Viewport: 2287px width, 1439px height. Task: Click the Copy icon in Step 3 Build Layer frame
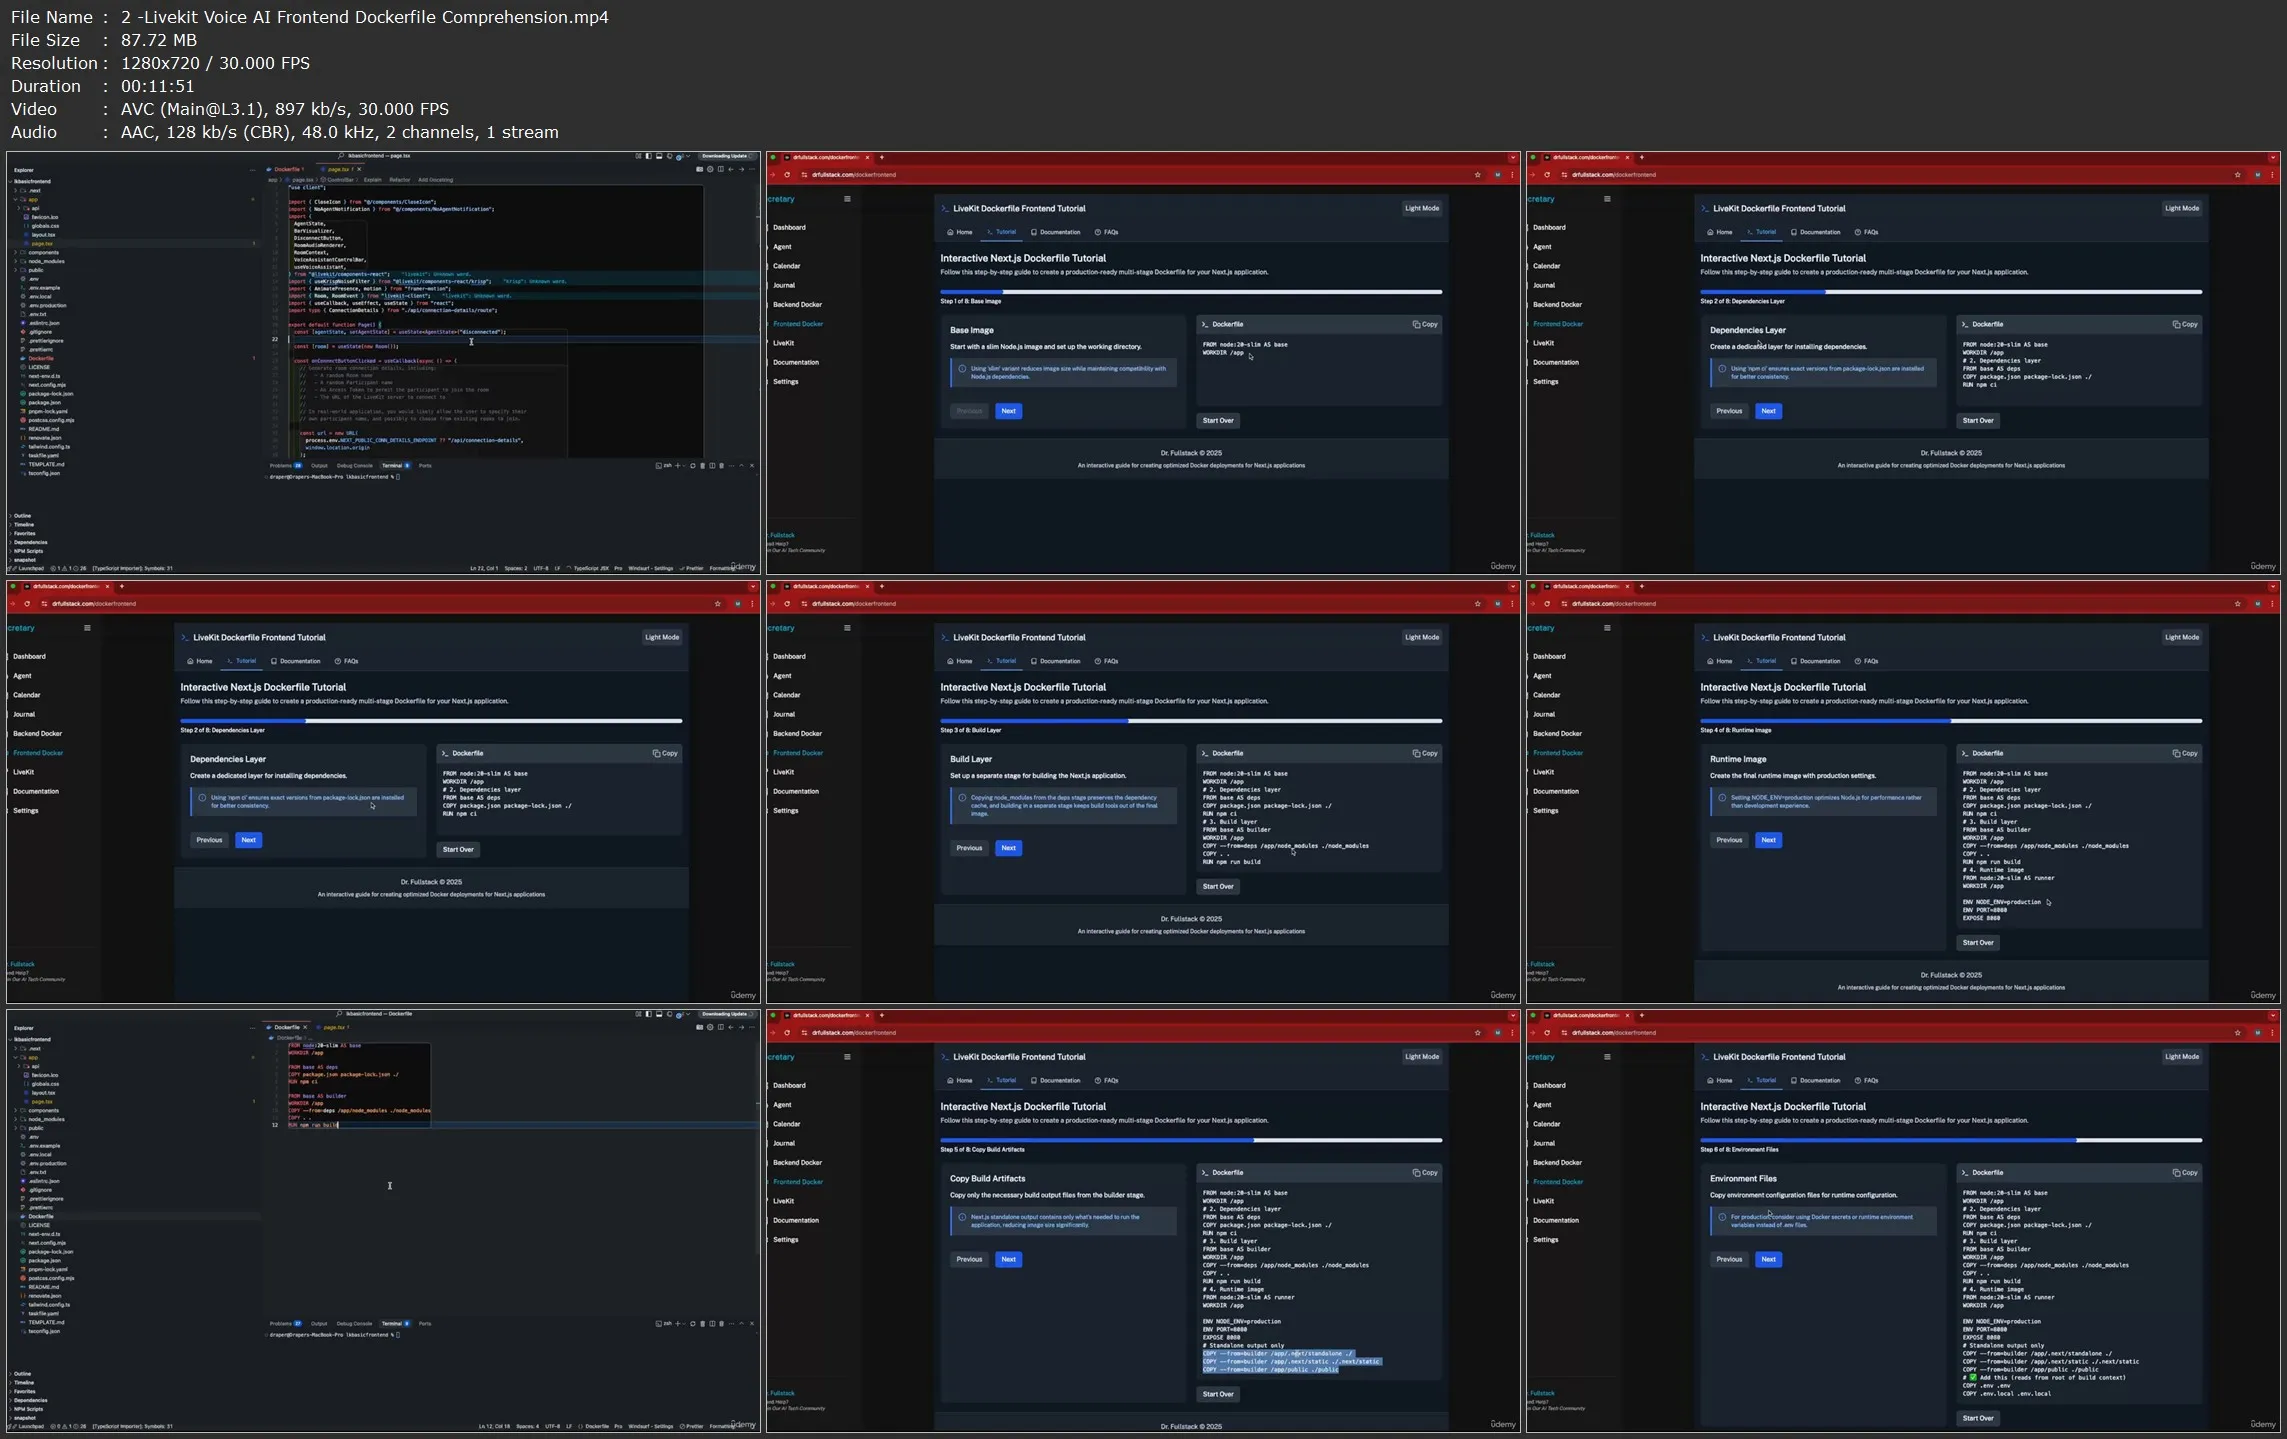click(1416, 753)
